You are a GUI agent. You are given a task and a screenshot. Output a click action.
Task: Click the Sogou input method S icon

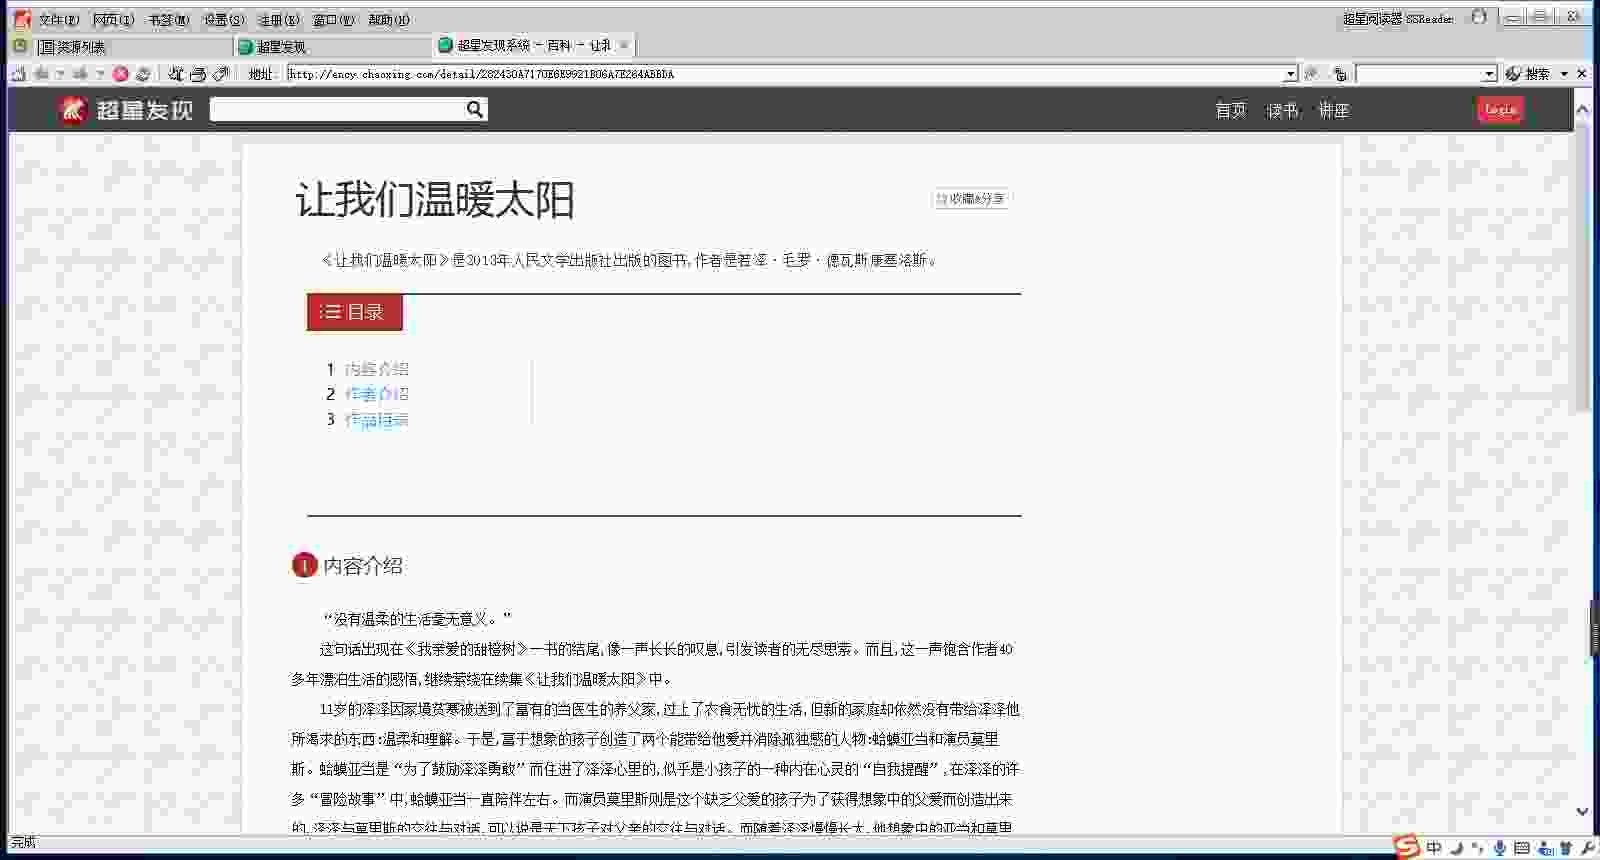pyautogui.click(x=1406, y=847)
